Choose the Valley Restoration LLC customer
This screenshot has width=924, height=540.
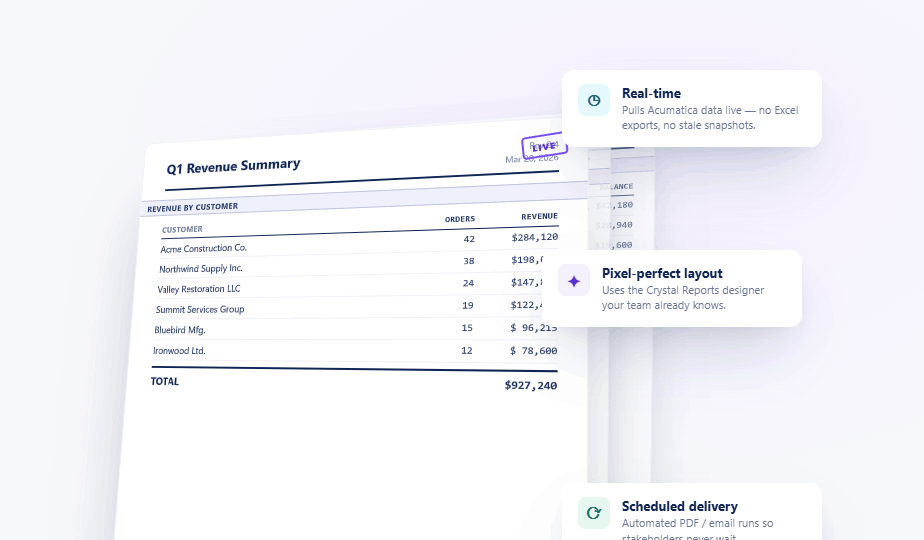click(x=198, y=289)
